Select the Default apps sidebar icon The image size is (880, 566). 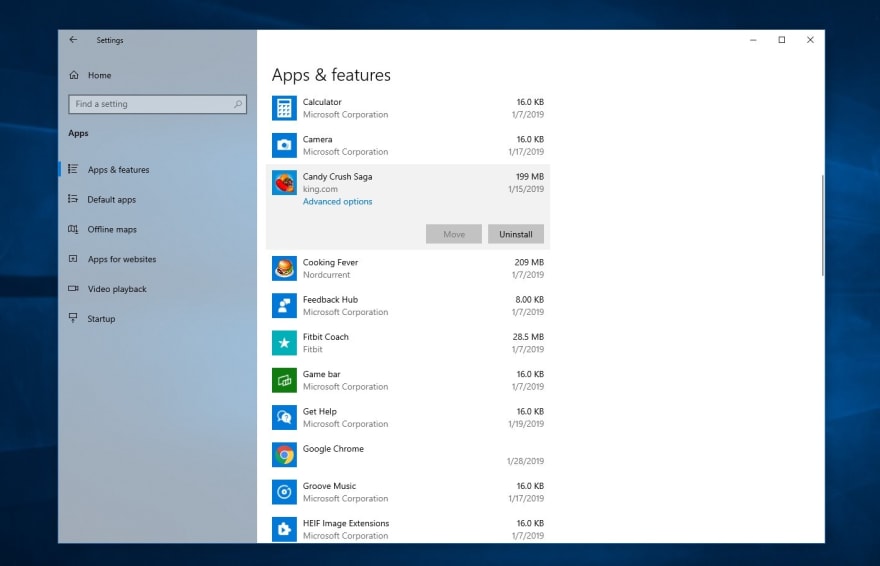click(x=73, y=199)
